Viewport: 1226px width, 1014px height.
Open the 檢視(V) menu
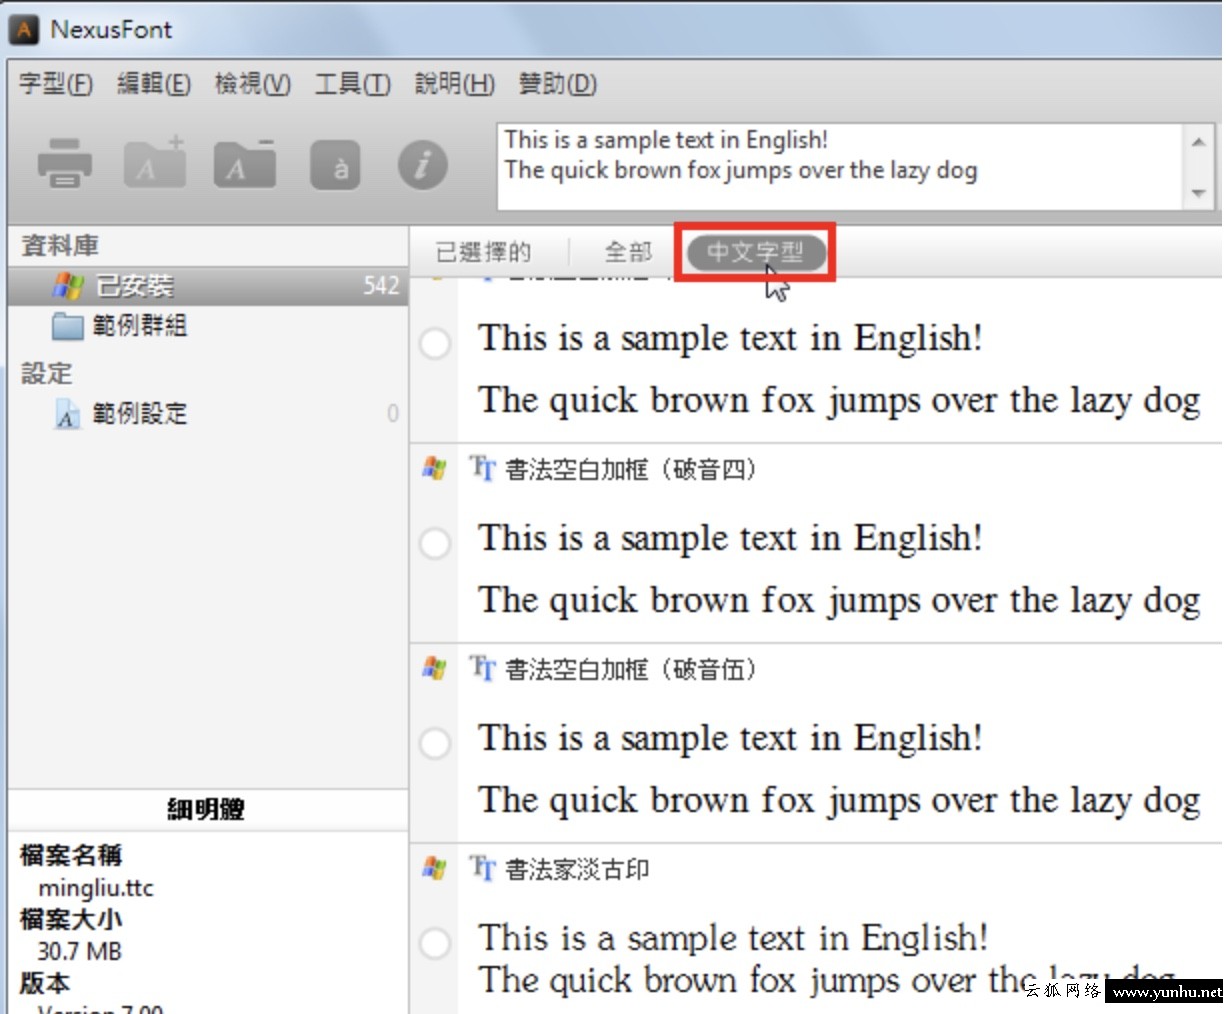[253, 84]
